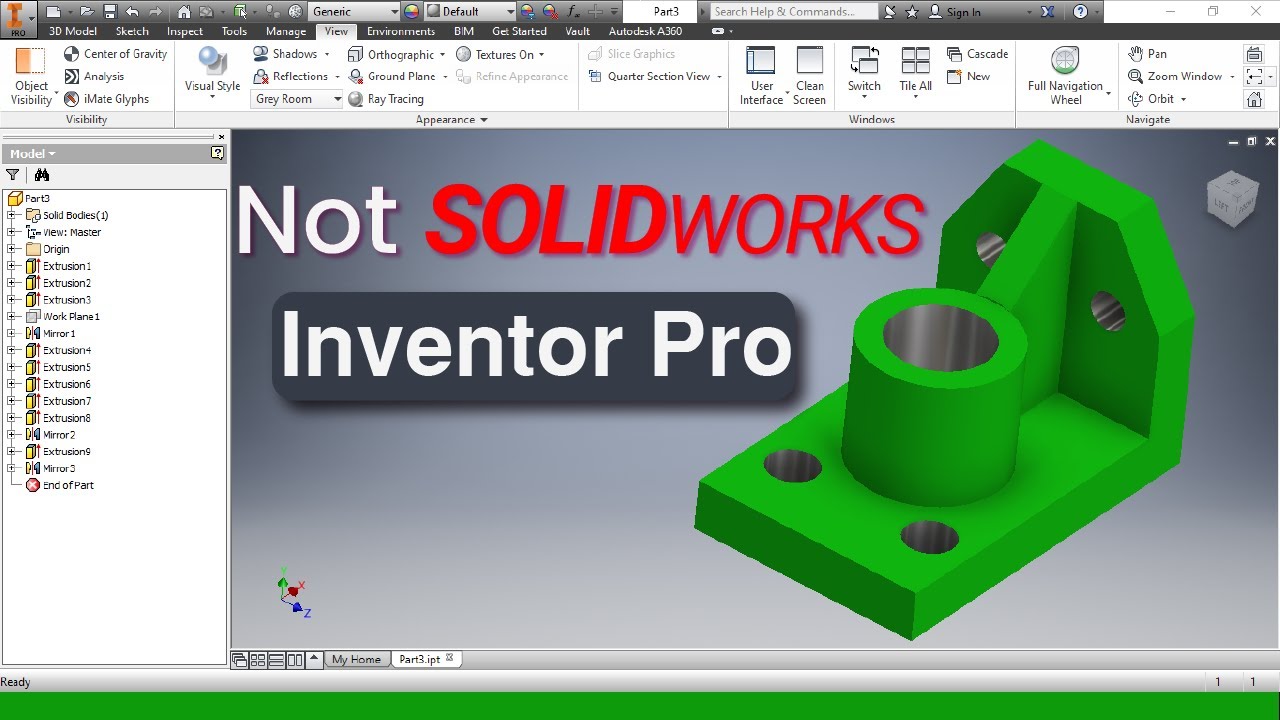Save the part with the floppy icon
The image size is (1280, 720).
(x=110, y=12)
